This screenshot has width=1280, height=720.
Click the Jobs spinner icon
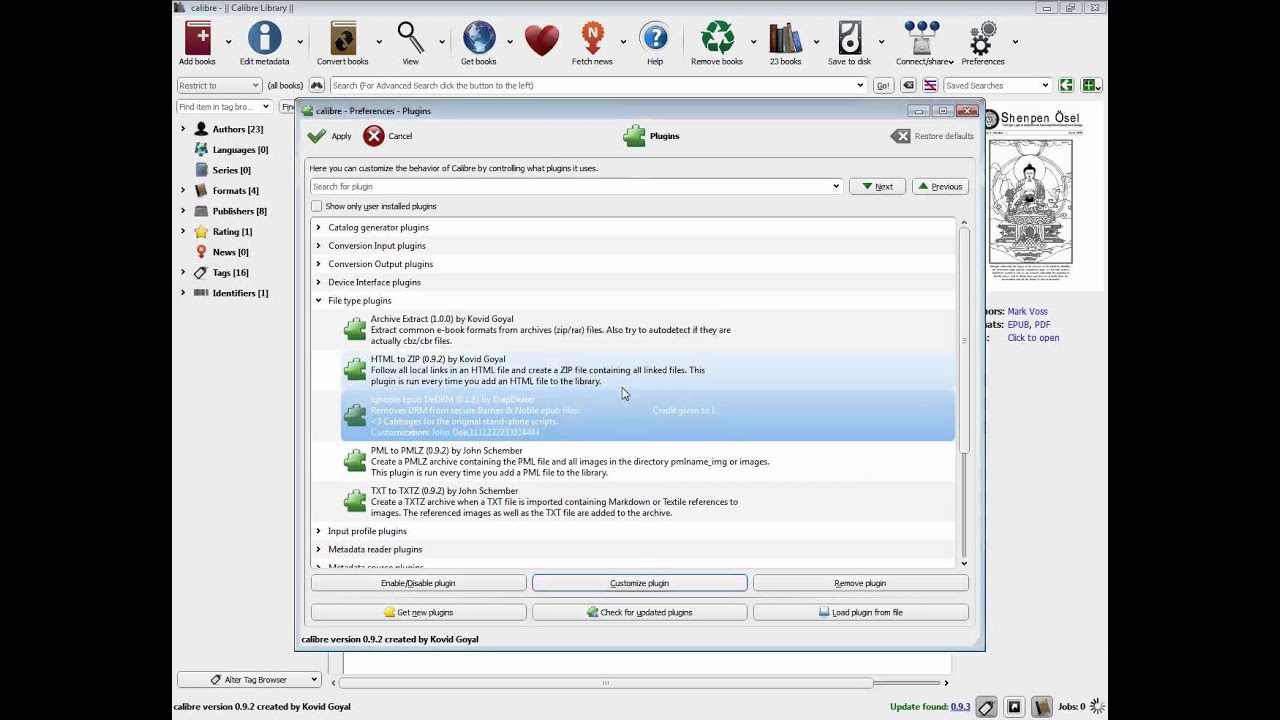point(1097,707)
